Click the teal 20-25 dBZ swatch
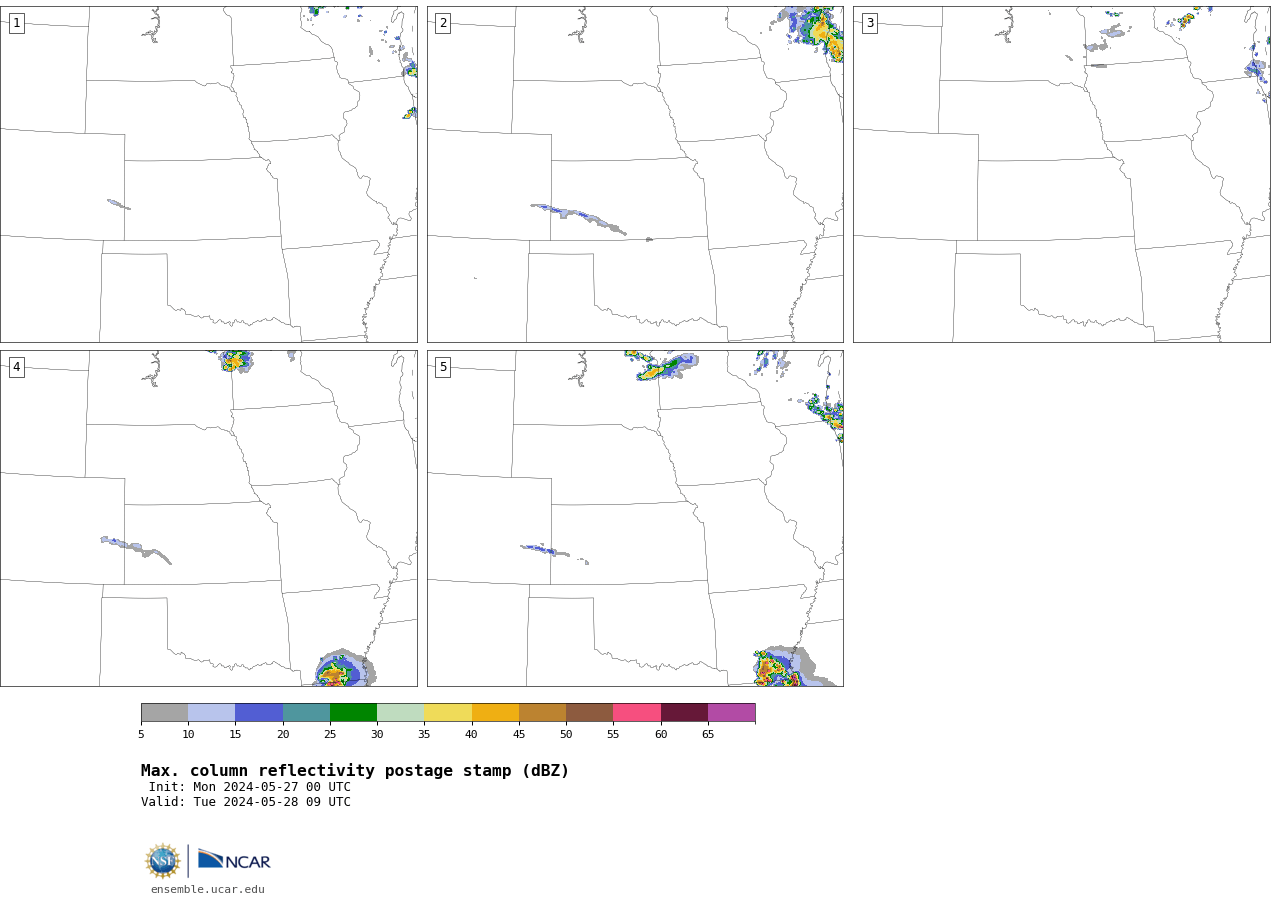1280x901 pixels. coord(306,713)
